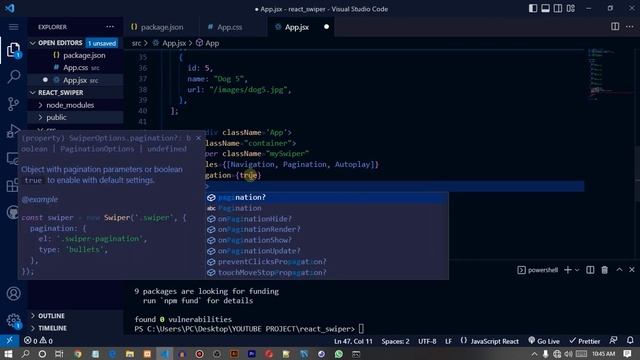Open Accounts icon in activity bar
This screenshot has height=360, width=640.
[13, 293]
